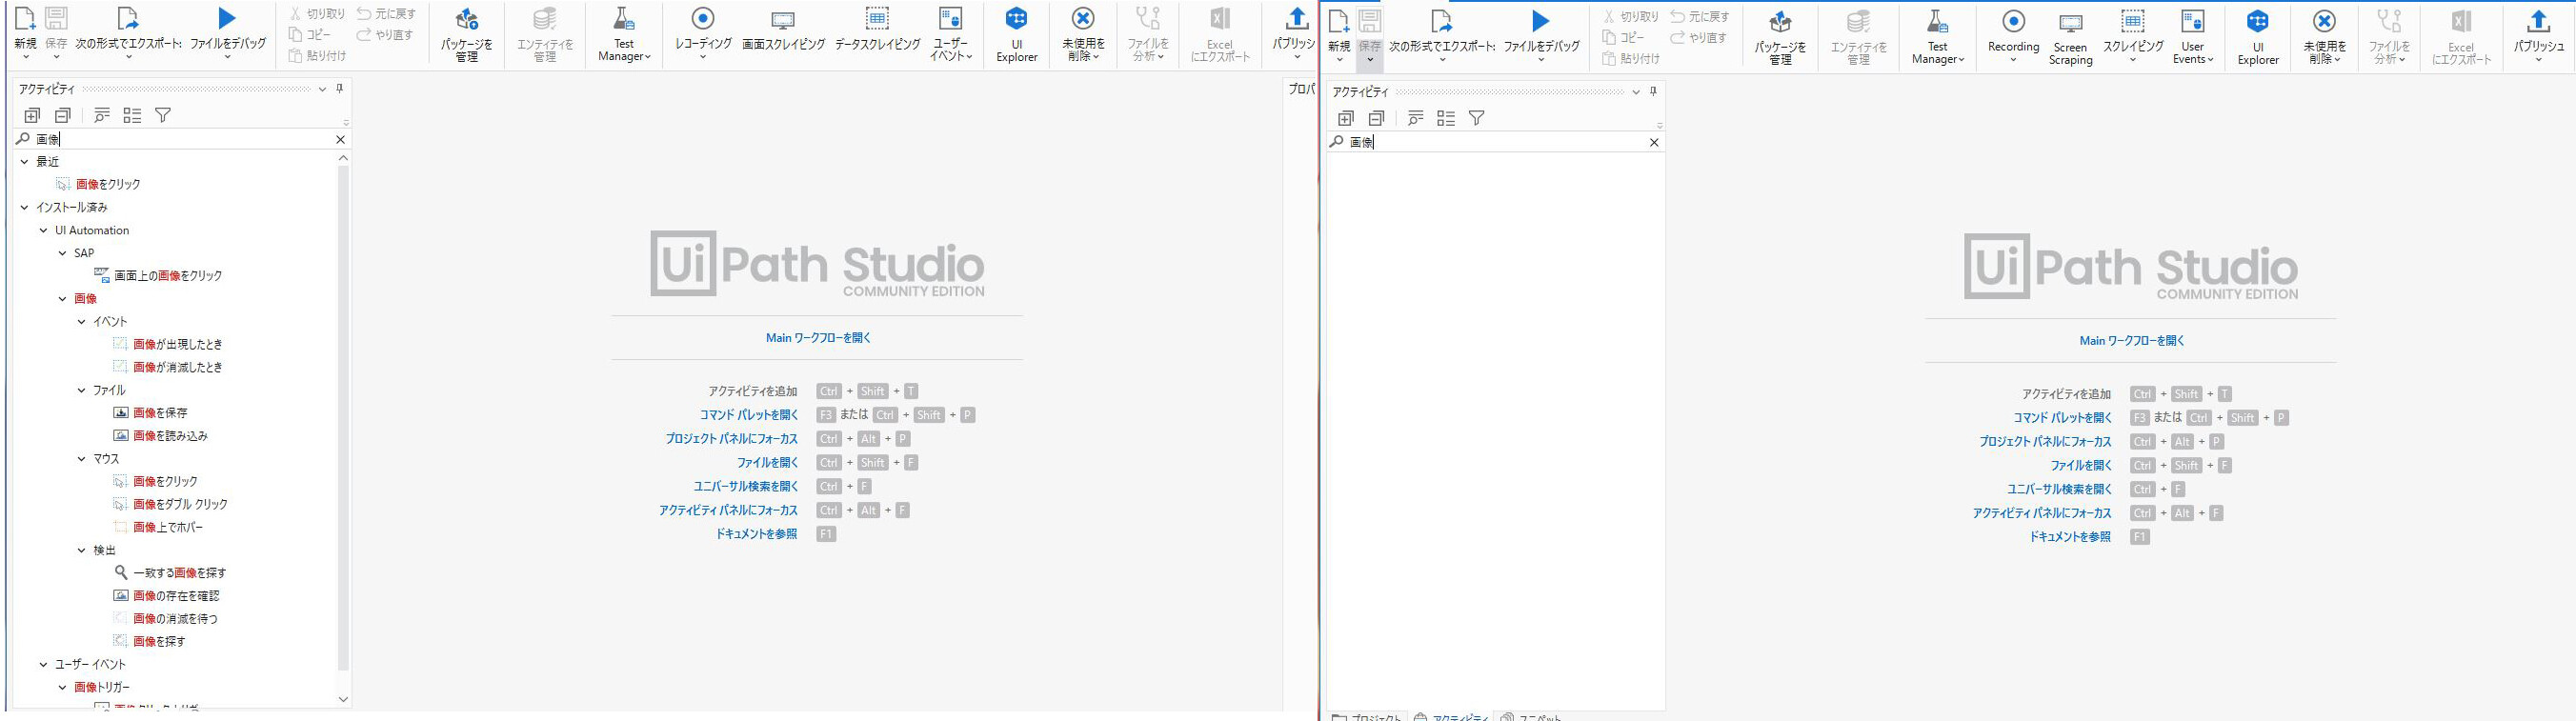
Task: Click ファイルを分析 in left window
Action: pos(1147,35)
